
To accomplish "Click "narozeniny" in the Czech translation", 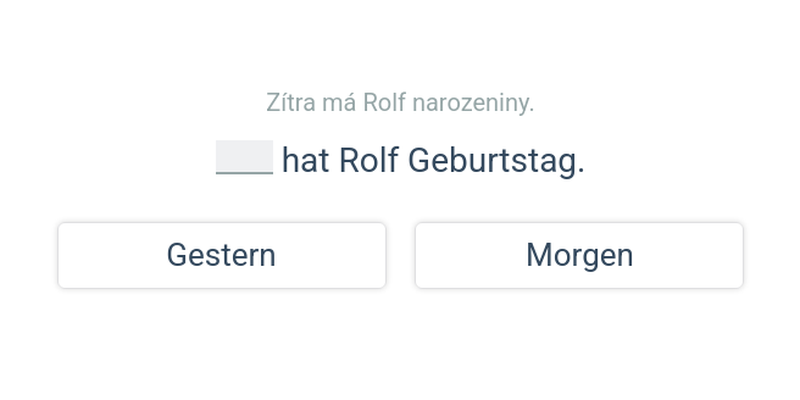I will pos(473,102).
